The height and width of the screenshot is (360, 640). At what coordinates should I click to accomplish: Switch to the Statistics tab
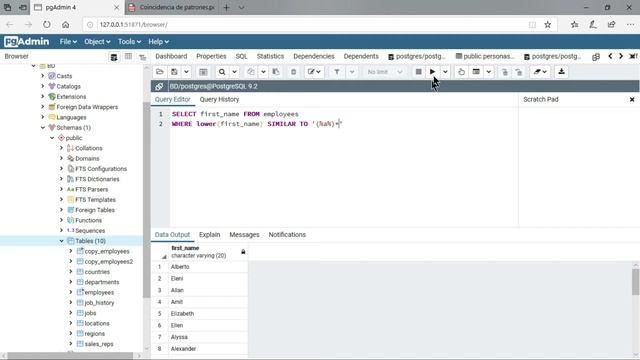pyautogui.click(x=270, y=56)
